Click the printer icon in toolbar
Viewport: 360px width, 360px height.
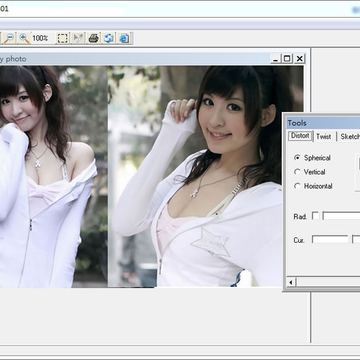click(x=94, y=38)
